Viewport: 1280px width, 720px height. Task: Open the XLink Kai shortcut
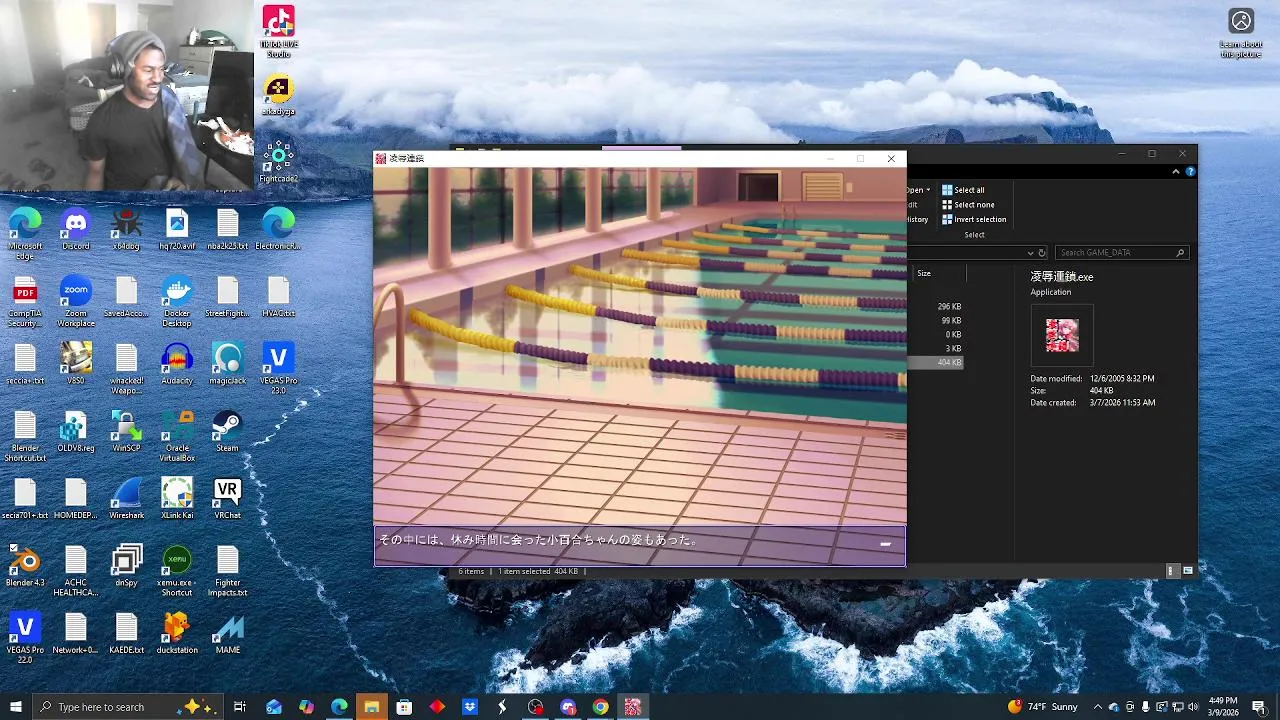click(x=177, y=499)
